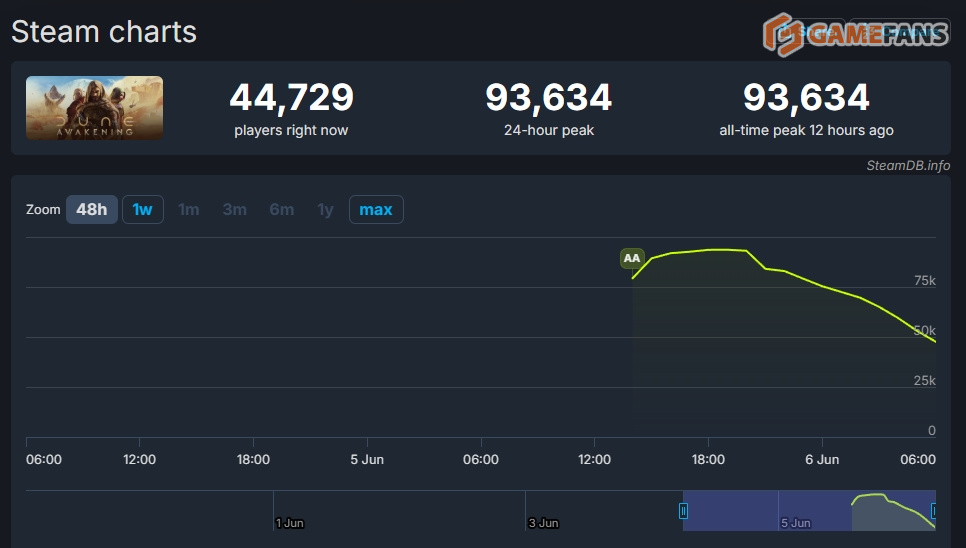Choose the 1m zoom option
966x548 pixels.
click(189, 209)
